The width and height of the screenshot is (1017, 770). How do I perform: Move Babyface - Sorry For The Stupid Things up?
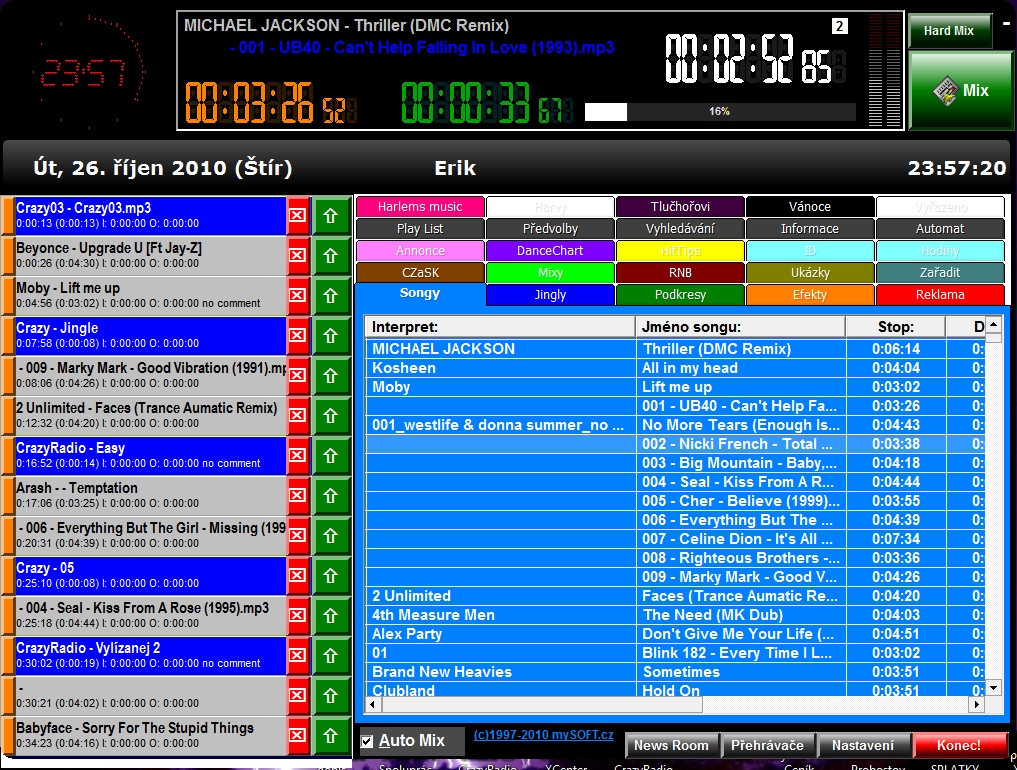click(331, 736)
